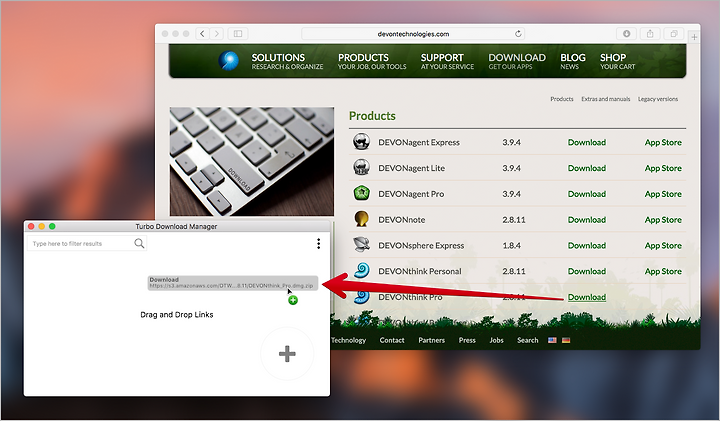Open App Store link for DEVONagent Pro
This screenshot has width=720, height=421.
663,194
